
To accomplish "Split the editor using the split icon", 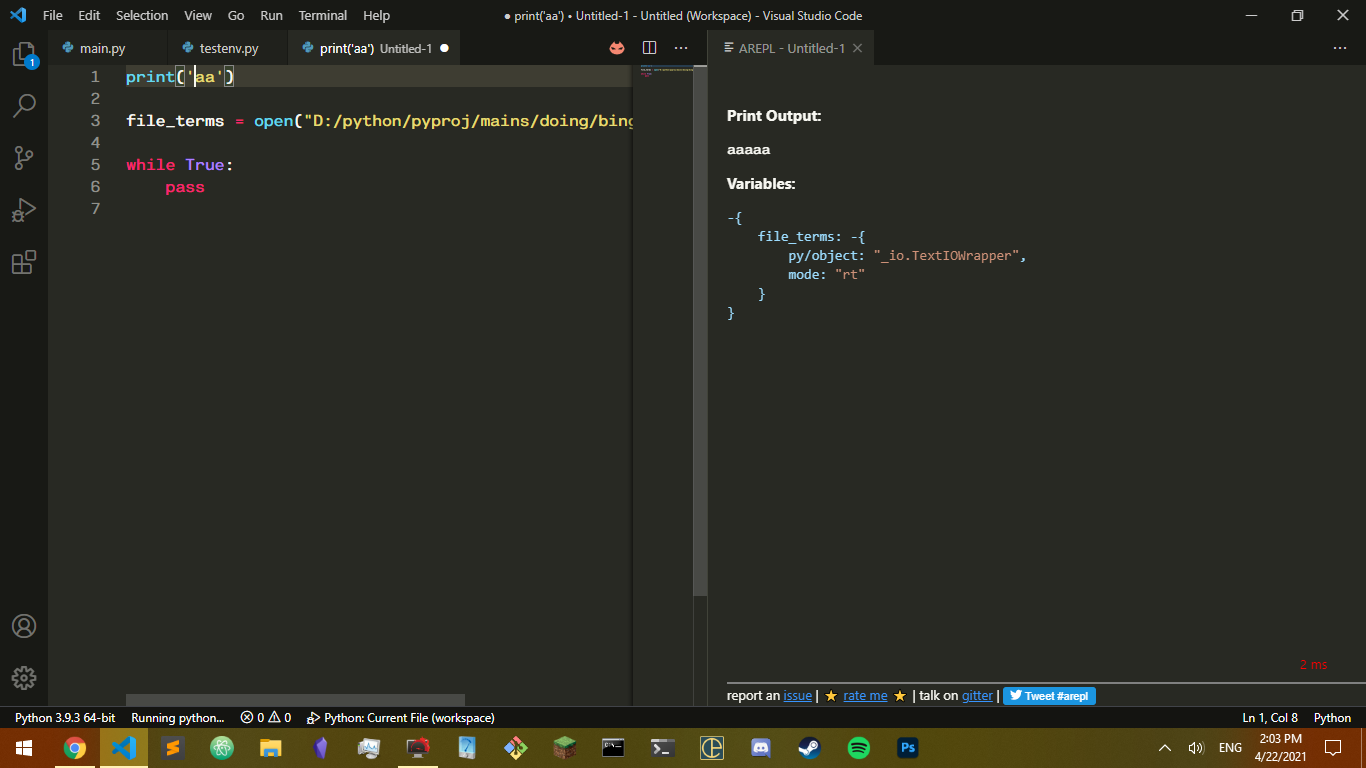I will (650, 47).
